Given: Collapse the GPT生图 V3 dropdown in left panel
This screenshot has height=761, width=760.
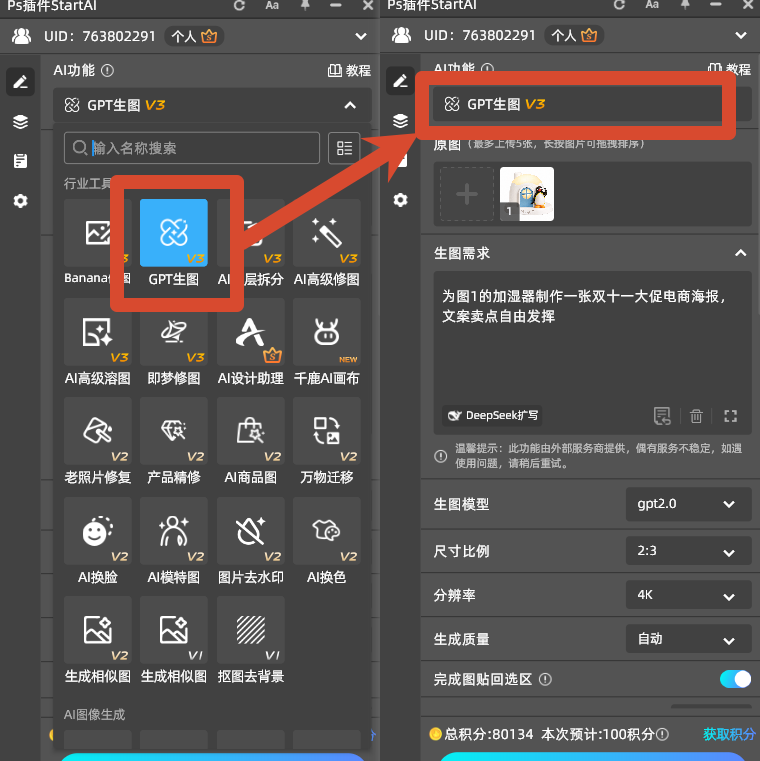Looking at the screenshot, I should (350, 105).
